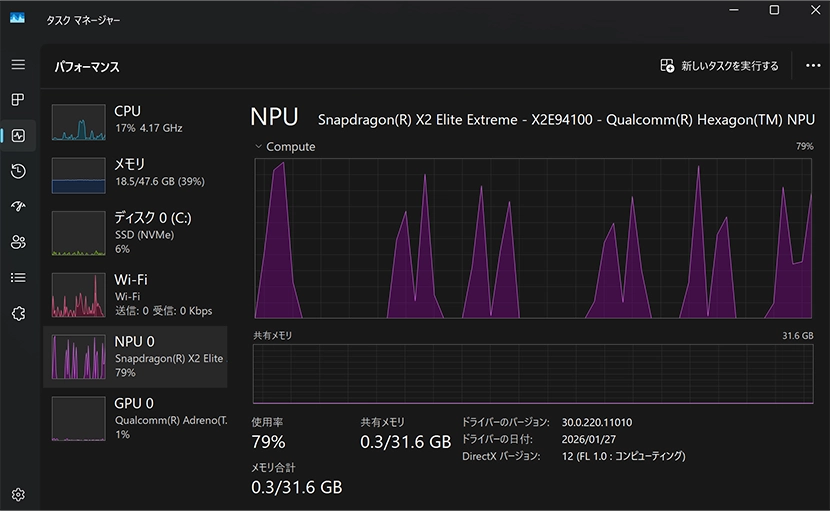Minimize the Task Manager window
830x511 pixels.
[x=734, y=10]
